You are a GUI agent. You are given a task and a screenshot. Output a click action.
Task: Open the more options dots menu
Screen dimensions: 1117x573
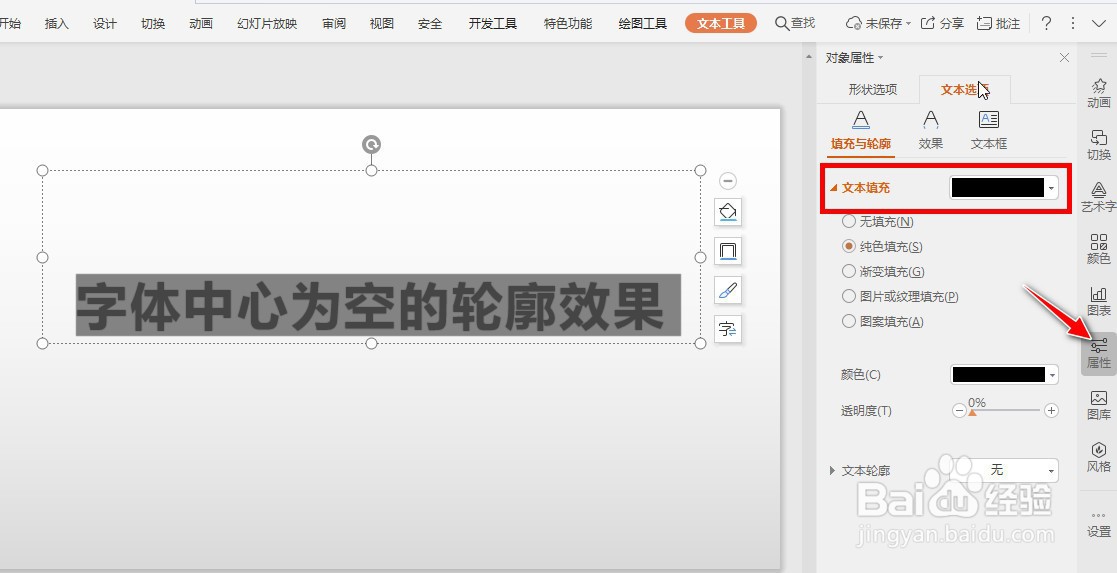tap(1073, 24)
